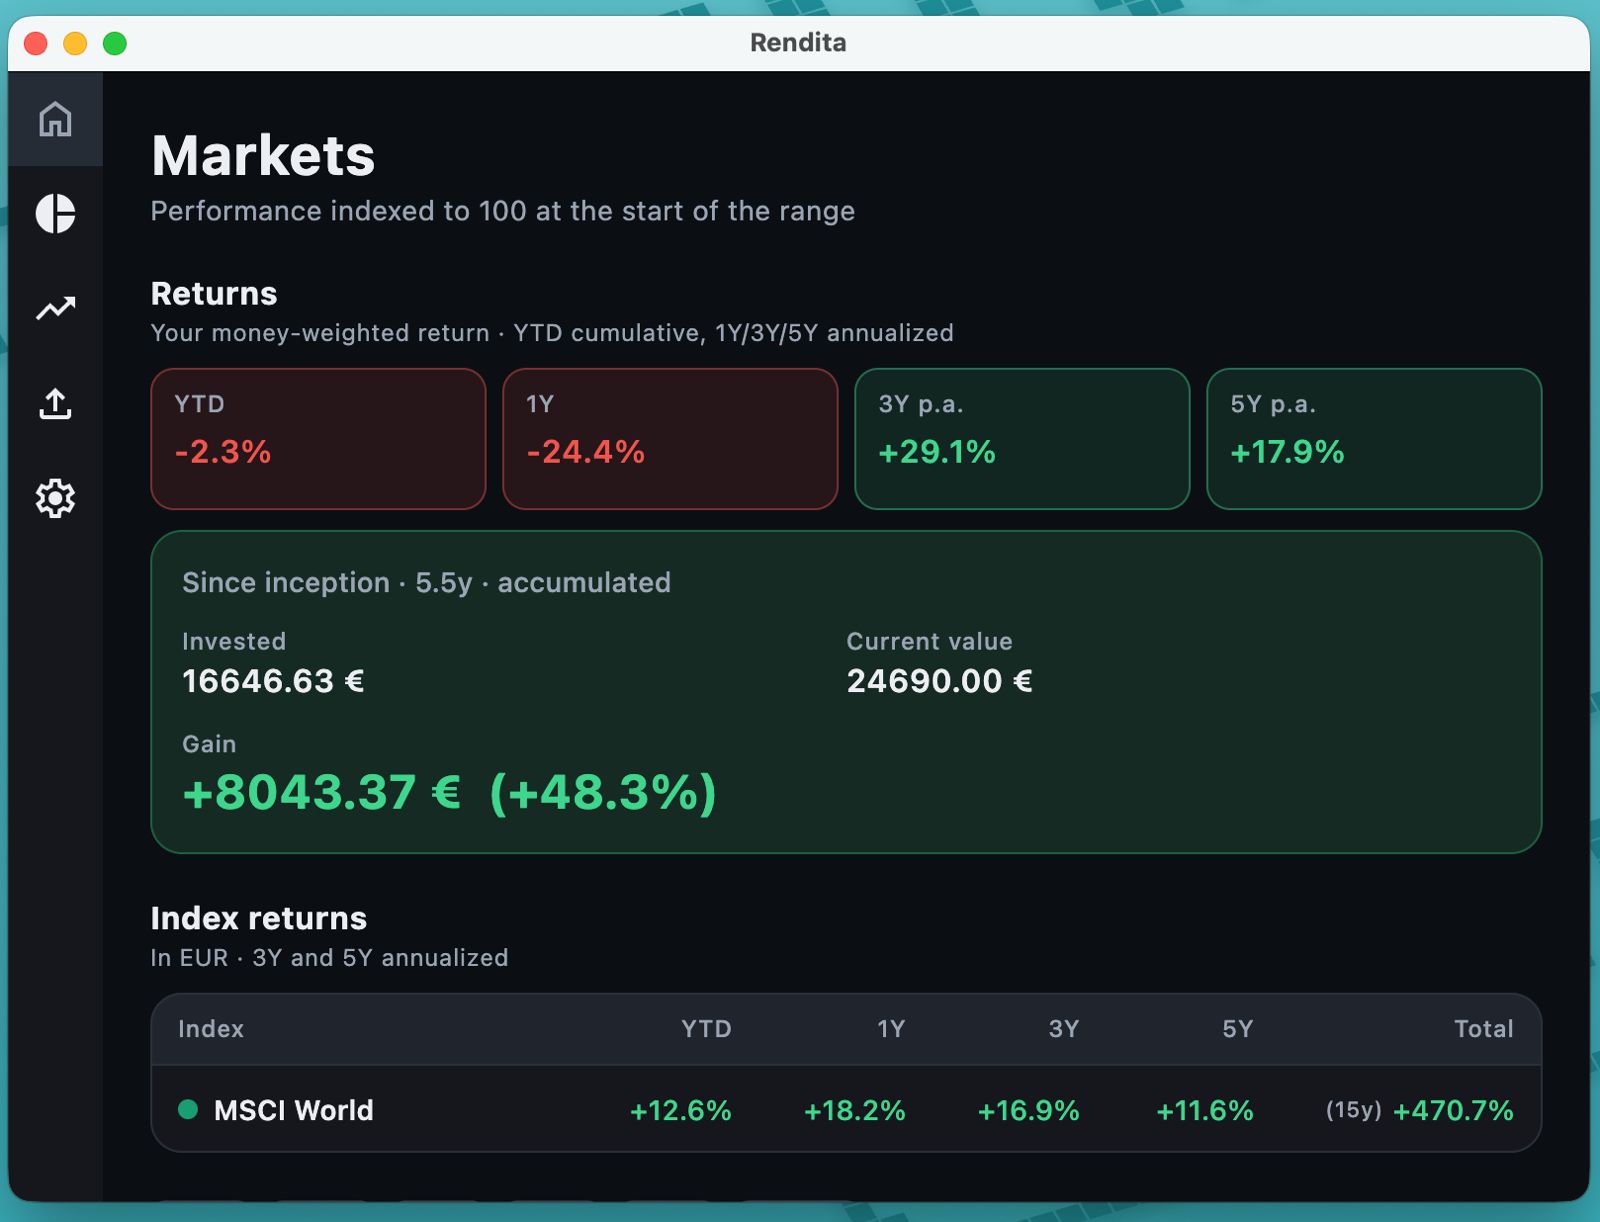Click the Since inception summary label
Viewport: 1600px width, 1222px height.
426,583
